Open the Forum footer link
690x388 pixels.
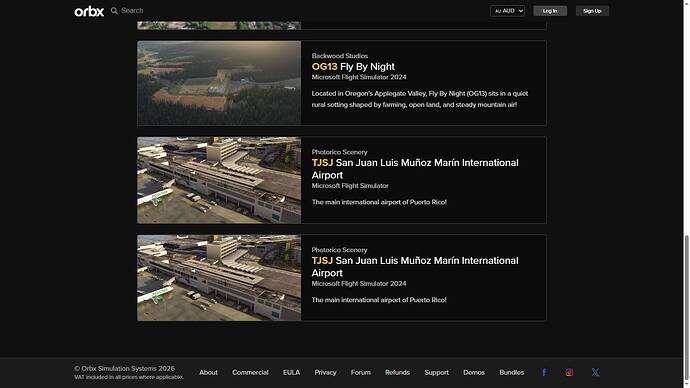tap(360, 372)
